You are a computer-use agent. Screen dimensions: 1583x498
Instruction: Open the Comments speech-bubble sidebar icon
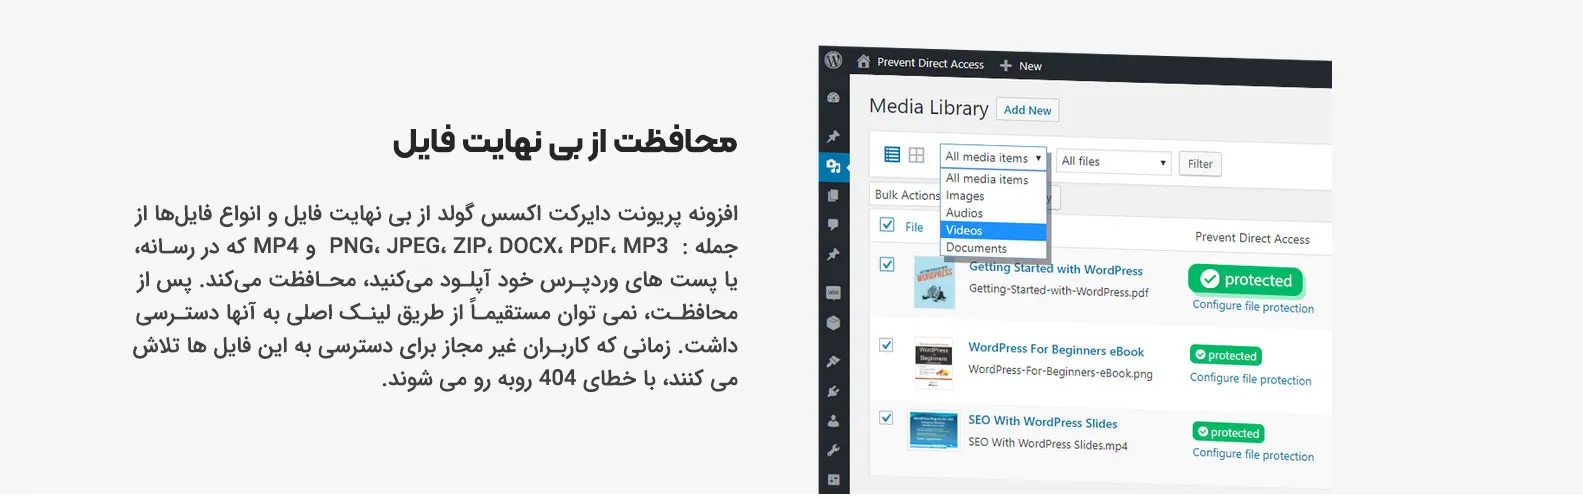[x=833, y=225]
